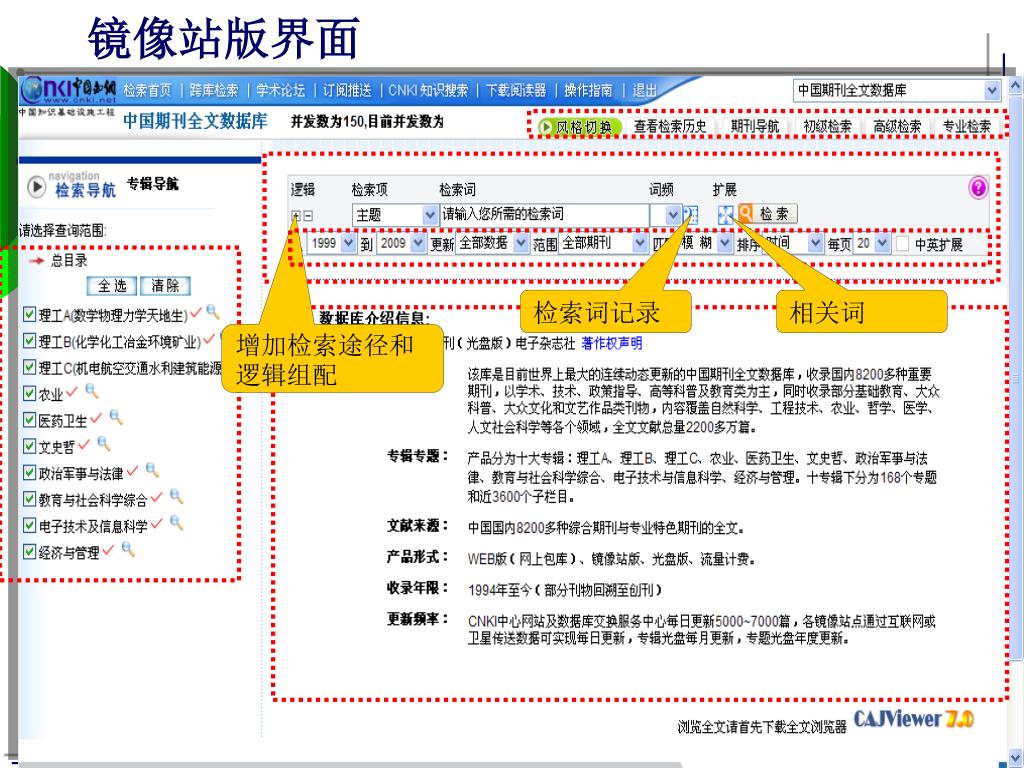Open the purple question mark help icon

978,188
